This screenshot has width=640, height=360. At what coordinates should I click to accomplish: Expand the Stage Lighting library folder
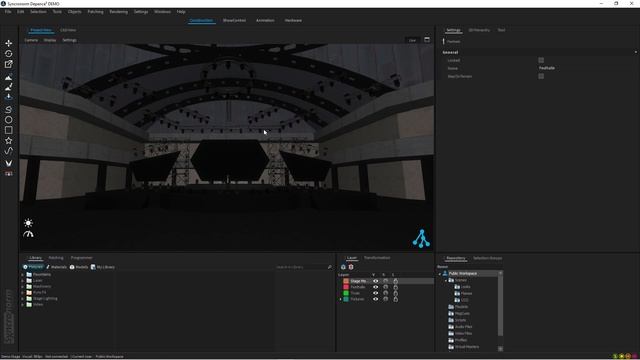tap(23, 299)
